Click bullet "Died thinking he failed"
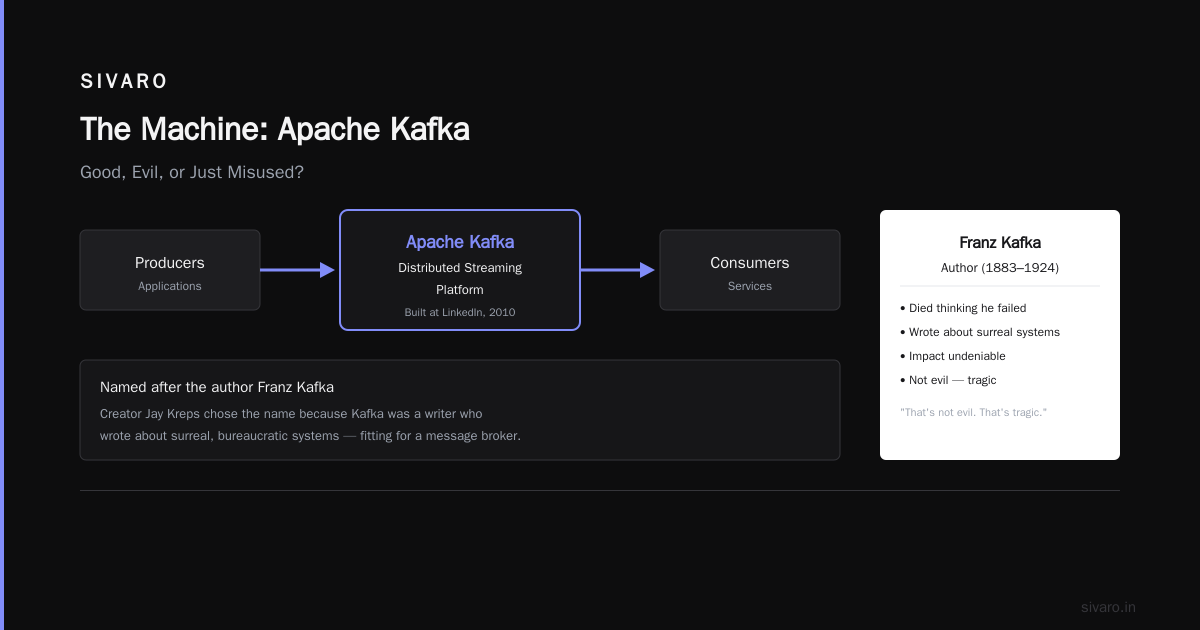 coord(963,308)
